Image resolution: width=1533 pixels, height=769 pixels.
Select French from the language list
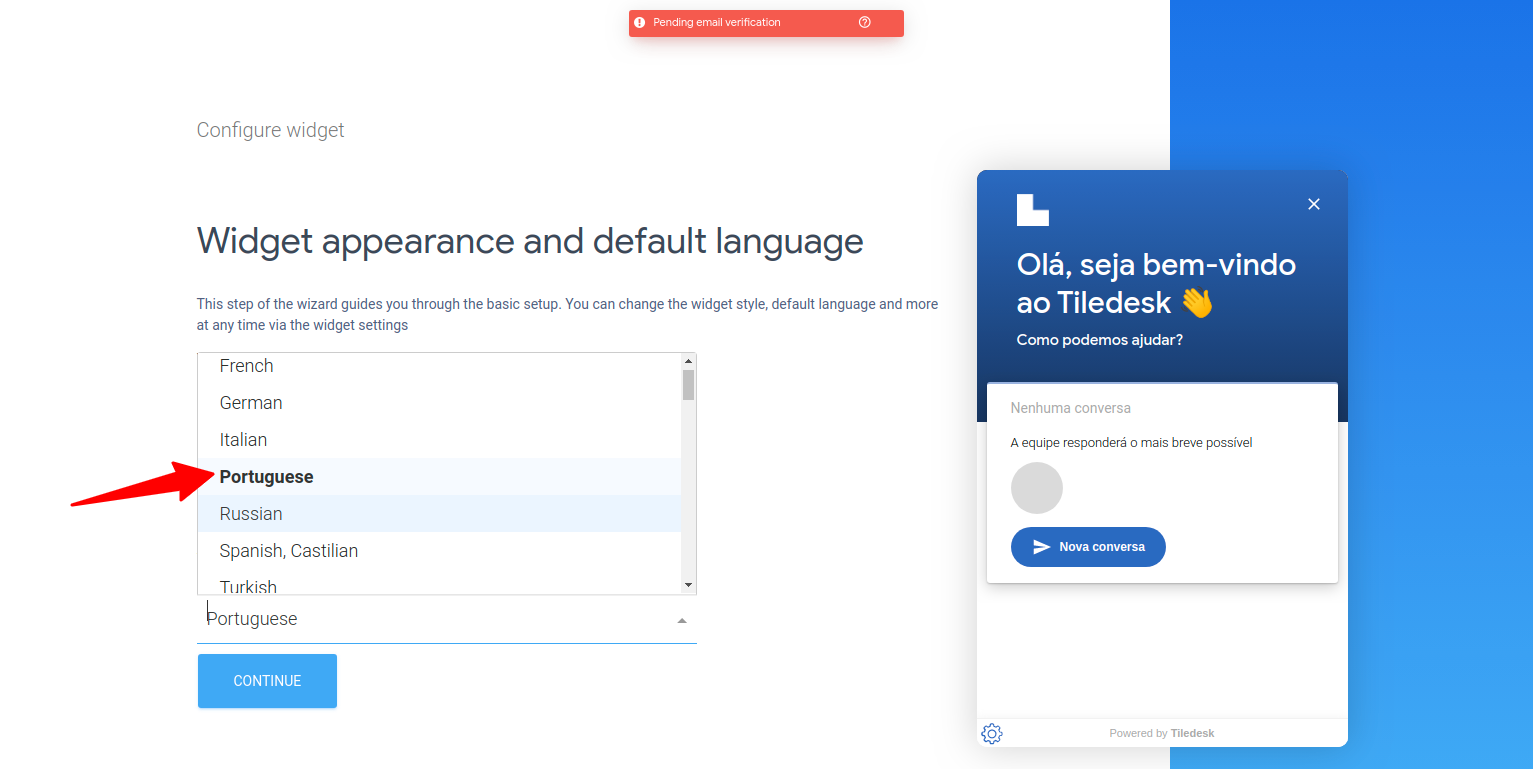pos(439,366)
